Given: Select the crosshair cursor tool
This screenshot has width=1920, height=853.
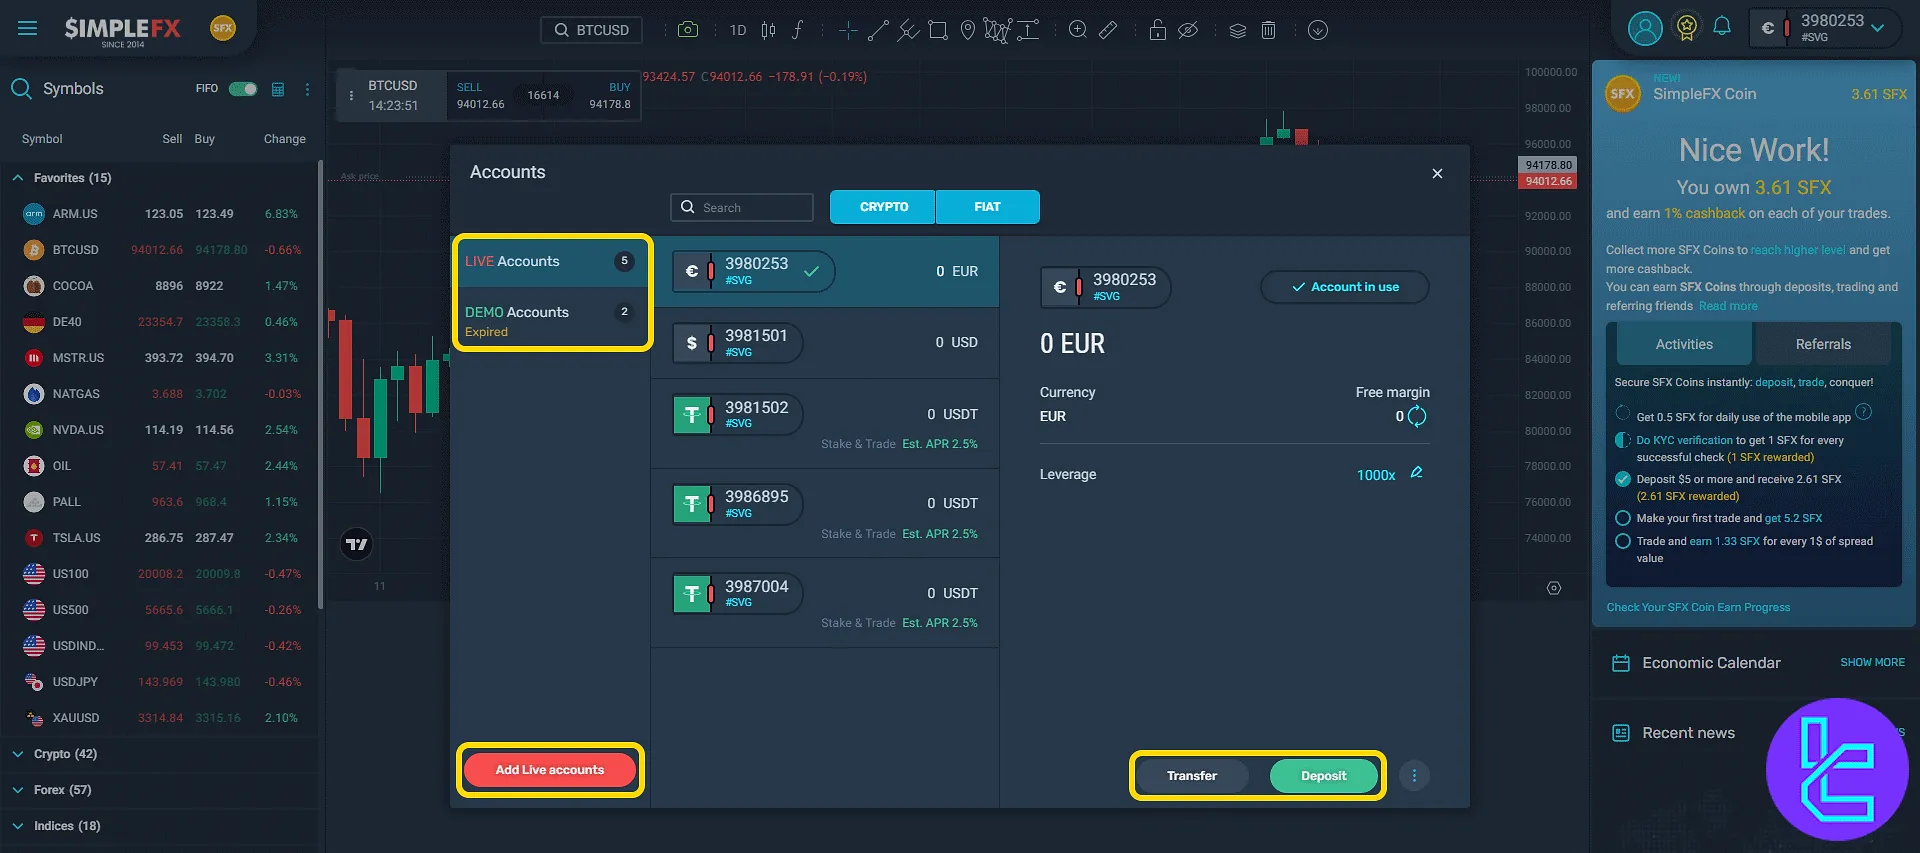Looking at the screenshot, I should click(x=848, y=30).
